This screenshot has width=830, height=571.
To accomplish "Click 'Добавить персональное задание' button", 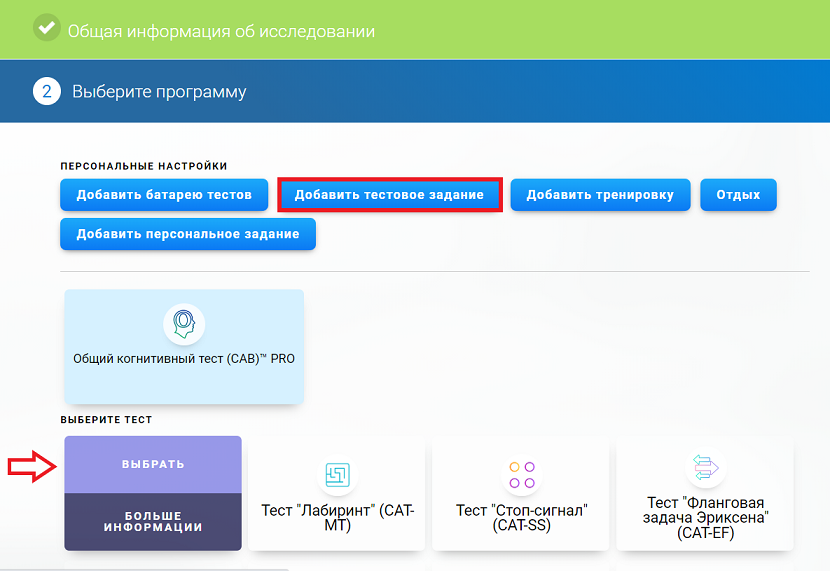I will 188,234.
